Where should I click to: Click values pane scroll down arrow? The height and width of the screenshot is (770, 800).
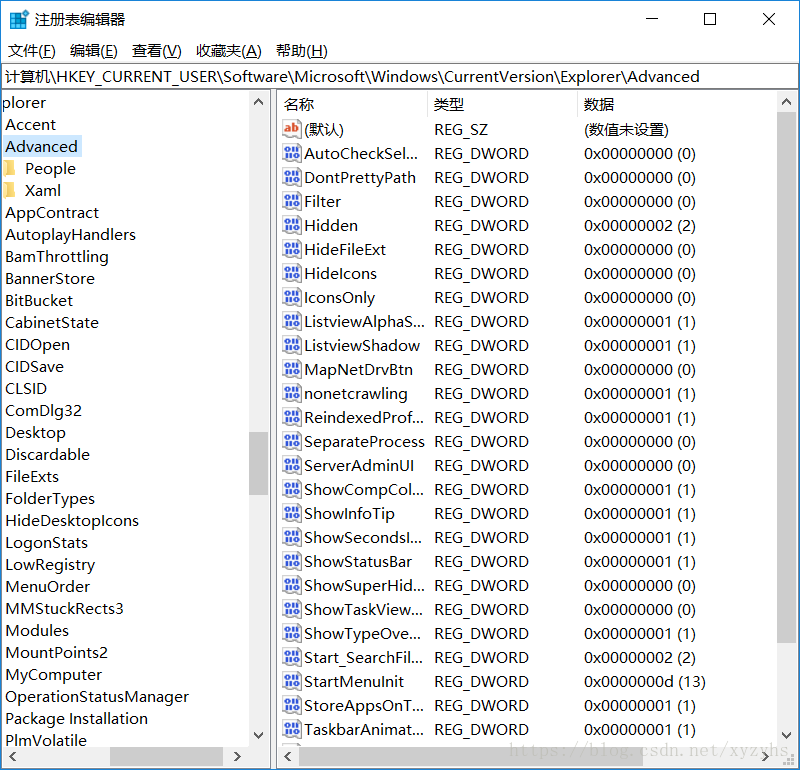tap(786, 735)
